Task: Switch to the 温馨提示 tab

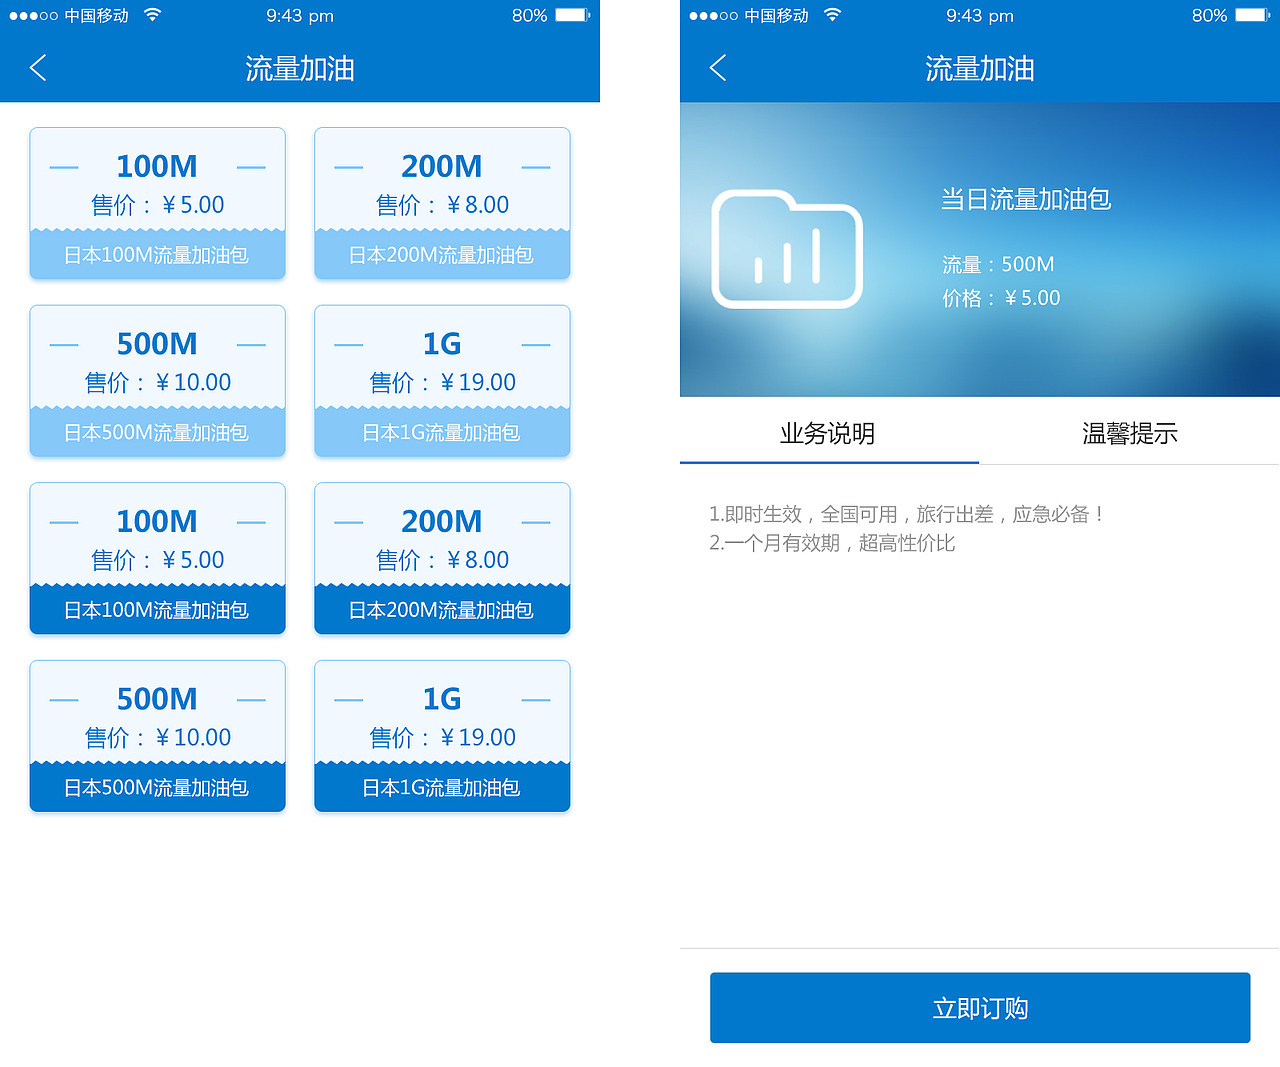Action: 1130,433
